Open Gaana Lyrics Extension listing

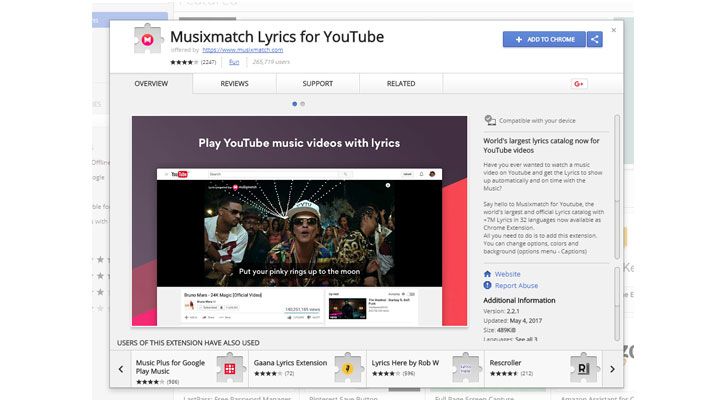pos(290,363)
